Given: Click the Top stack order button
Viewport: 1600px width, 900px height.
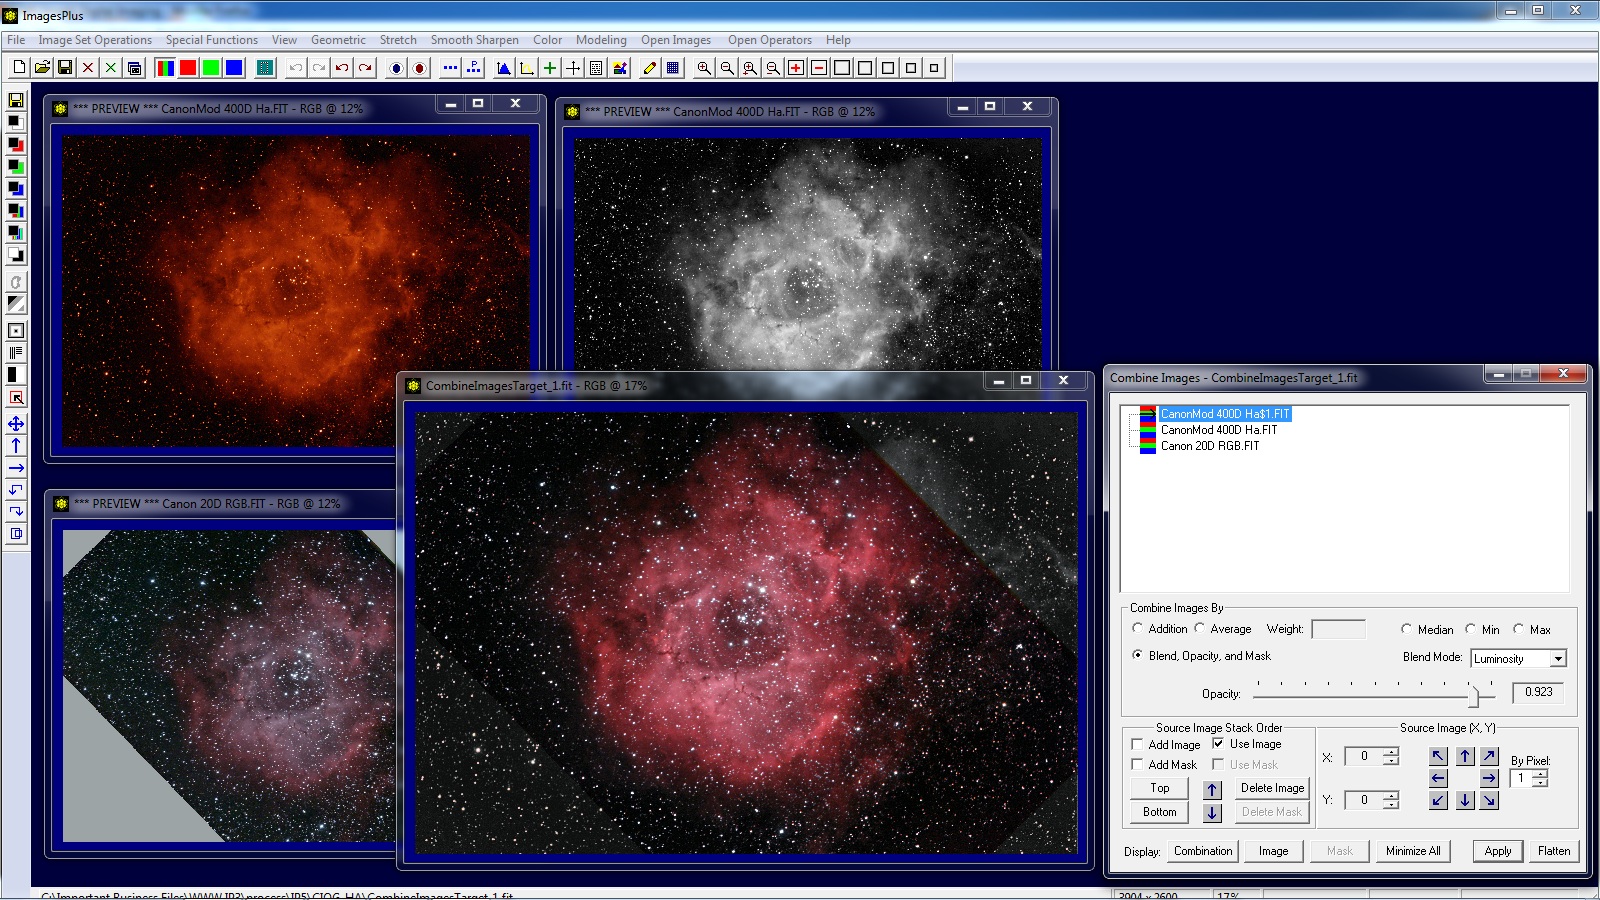Looking at the screenshot, I should (x=1160, y=788).
